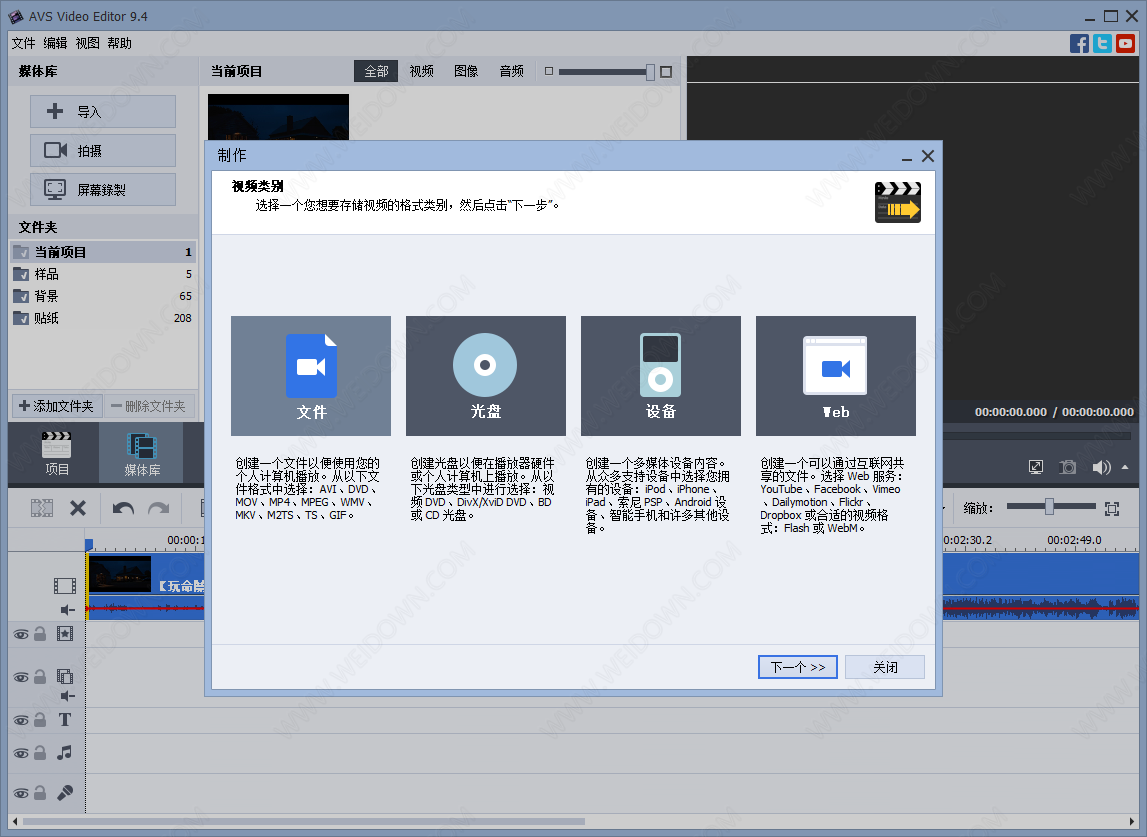Select the Web output category tile

pyautogui.click(x=835, y=376)
